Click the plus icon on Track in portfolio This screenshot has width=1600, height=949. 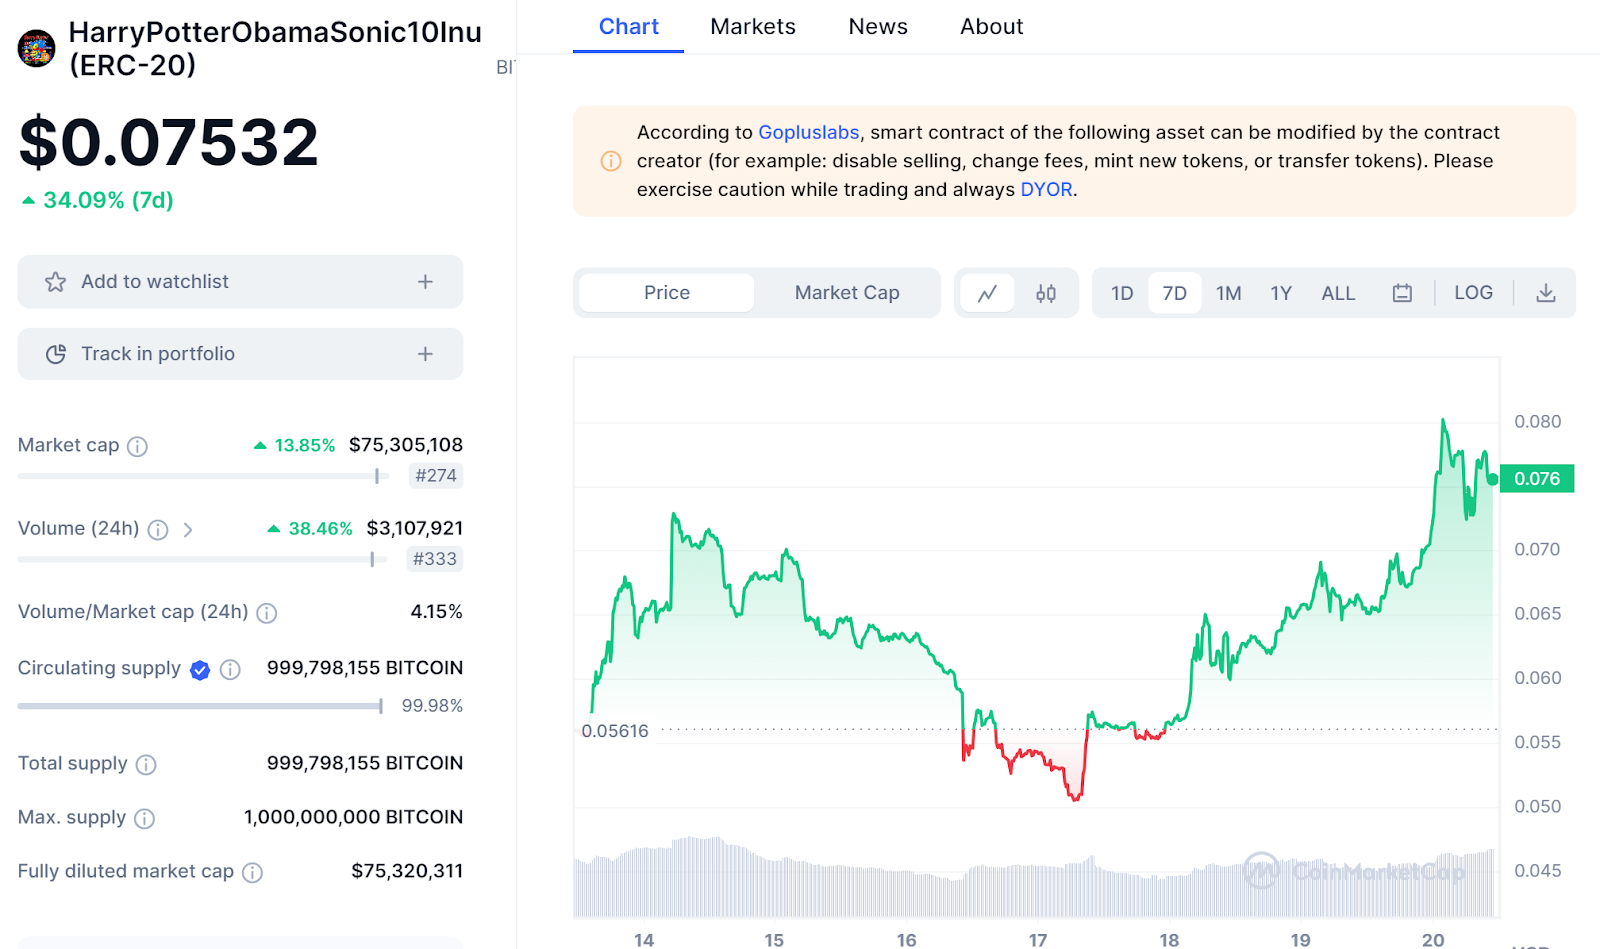tap(425, 354)
